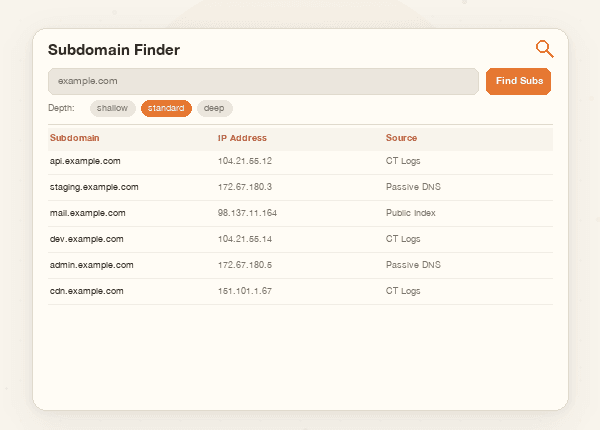Click Public Index source for mail row
This screenshot has height=430, width=600.
(x=411, y=213)
